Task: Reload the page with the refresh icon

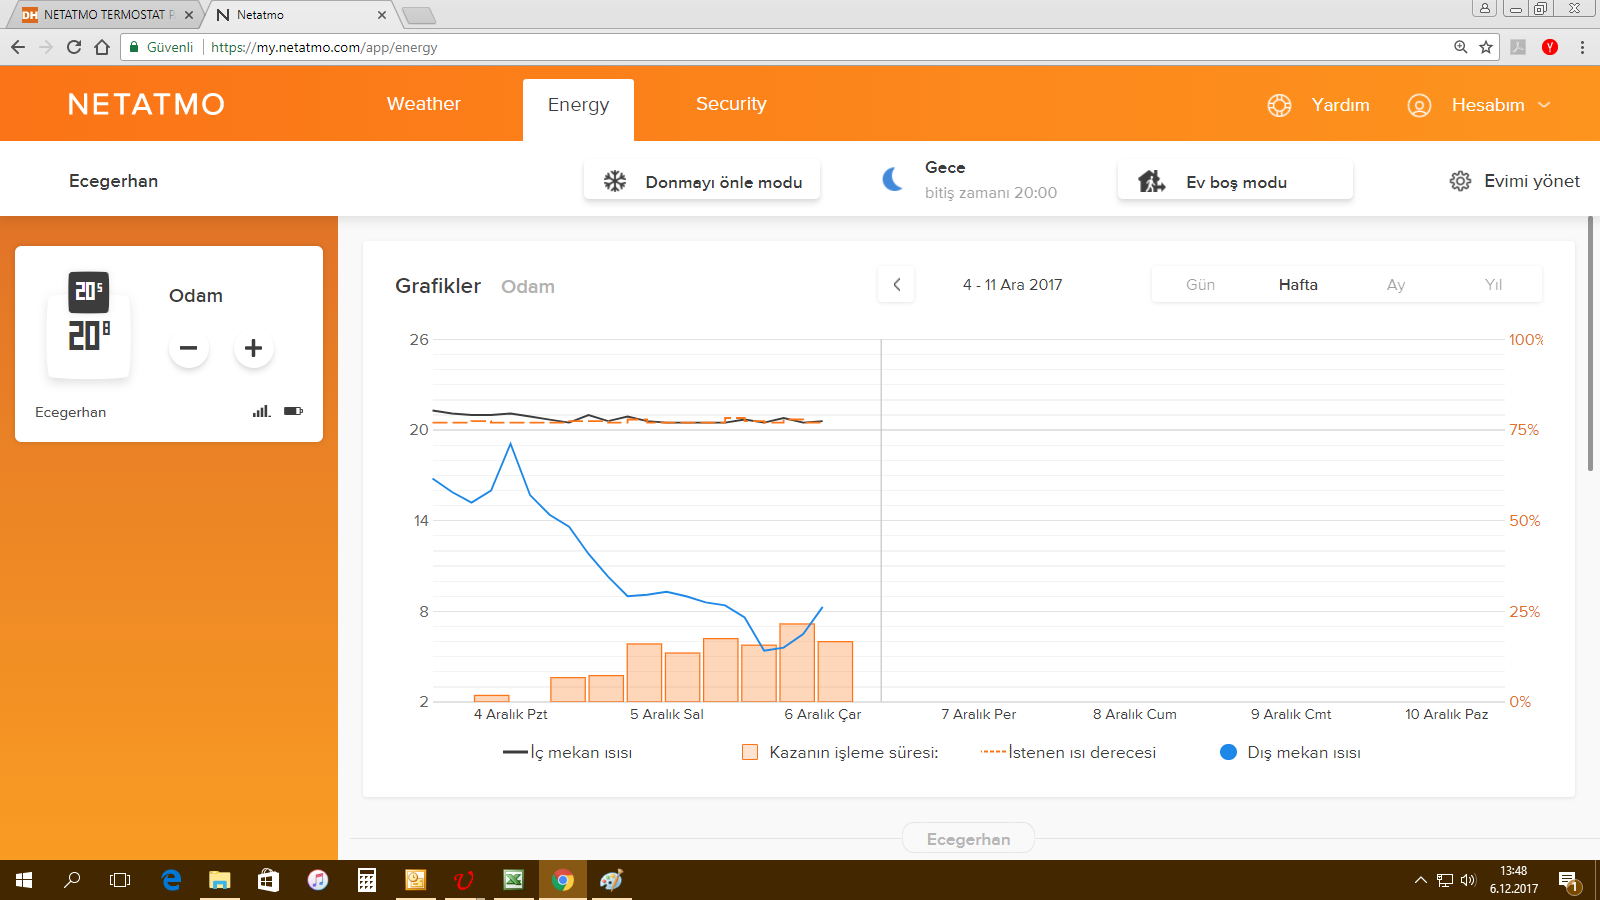Action: (x=74, y=47)
